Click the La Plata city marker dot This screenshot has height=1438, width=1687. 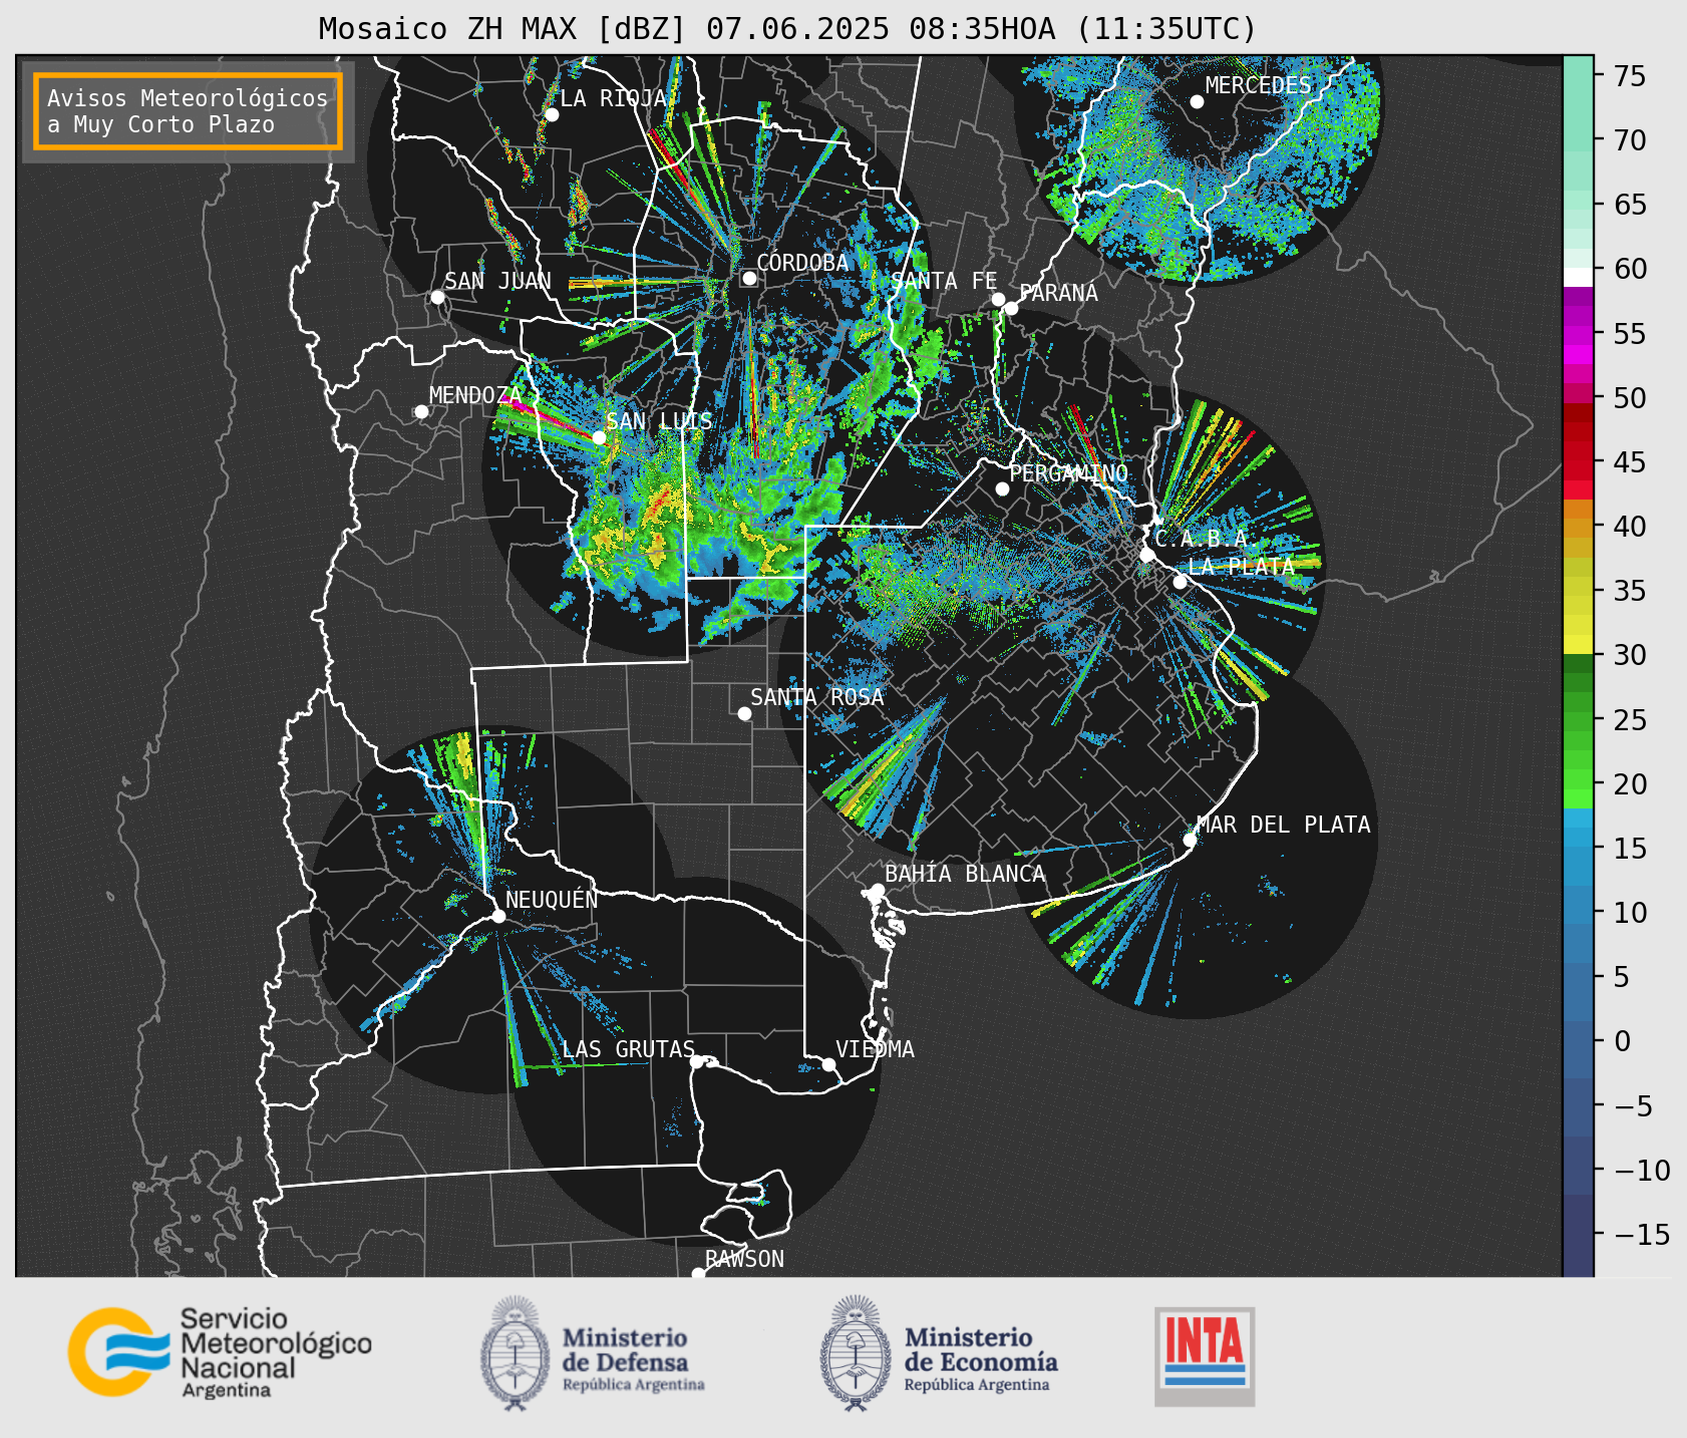pyautogui.click(x=1180, y=581)
